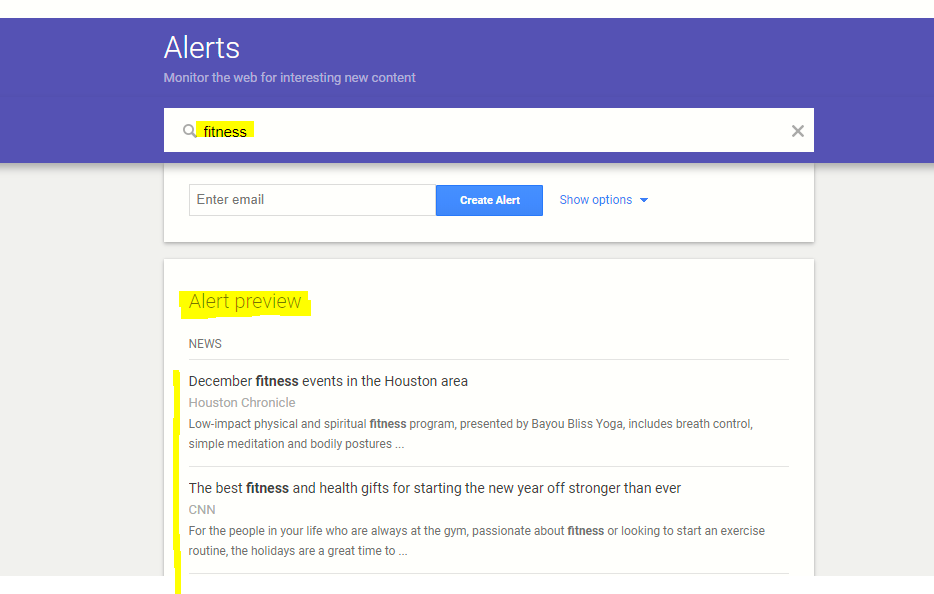The width and height of the screenshot is (934, 594).
Task: Select the Monitor the web subtitle text
Action: 289,78
